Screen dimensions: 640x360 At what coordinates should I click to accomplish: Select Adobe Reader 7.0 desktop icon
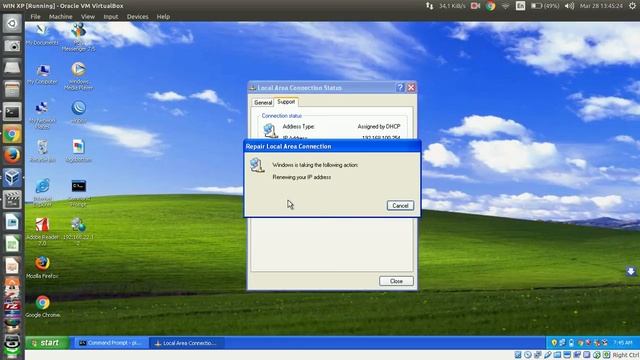(42, 231)
